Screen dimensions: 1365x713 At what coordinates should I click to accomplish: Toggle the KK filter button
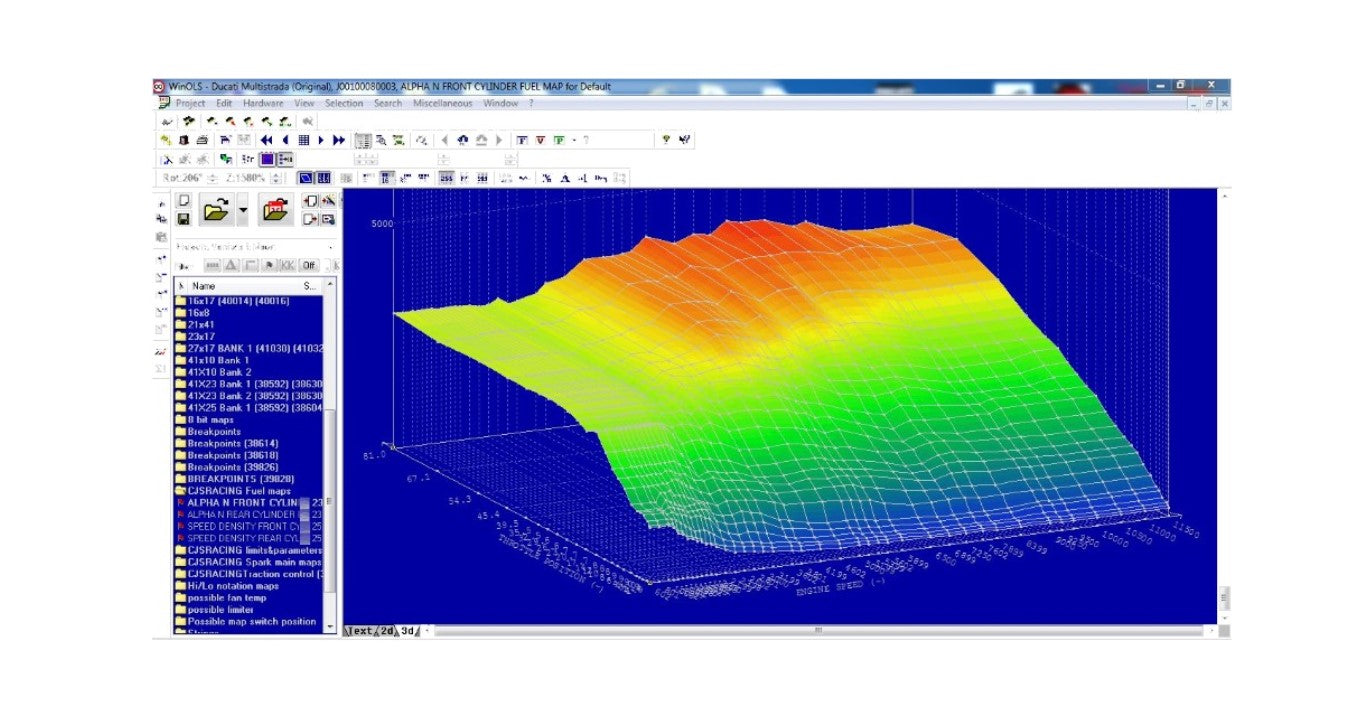(287, 265)
